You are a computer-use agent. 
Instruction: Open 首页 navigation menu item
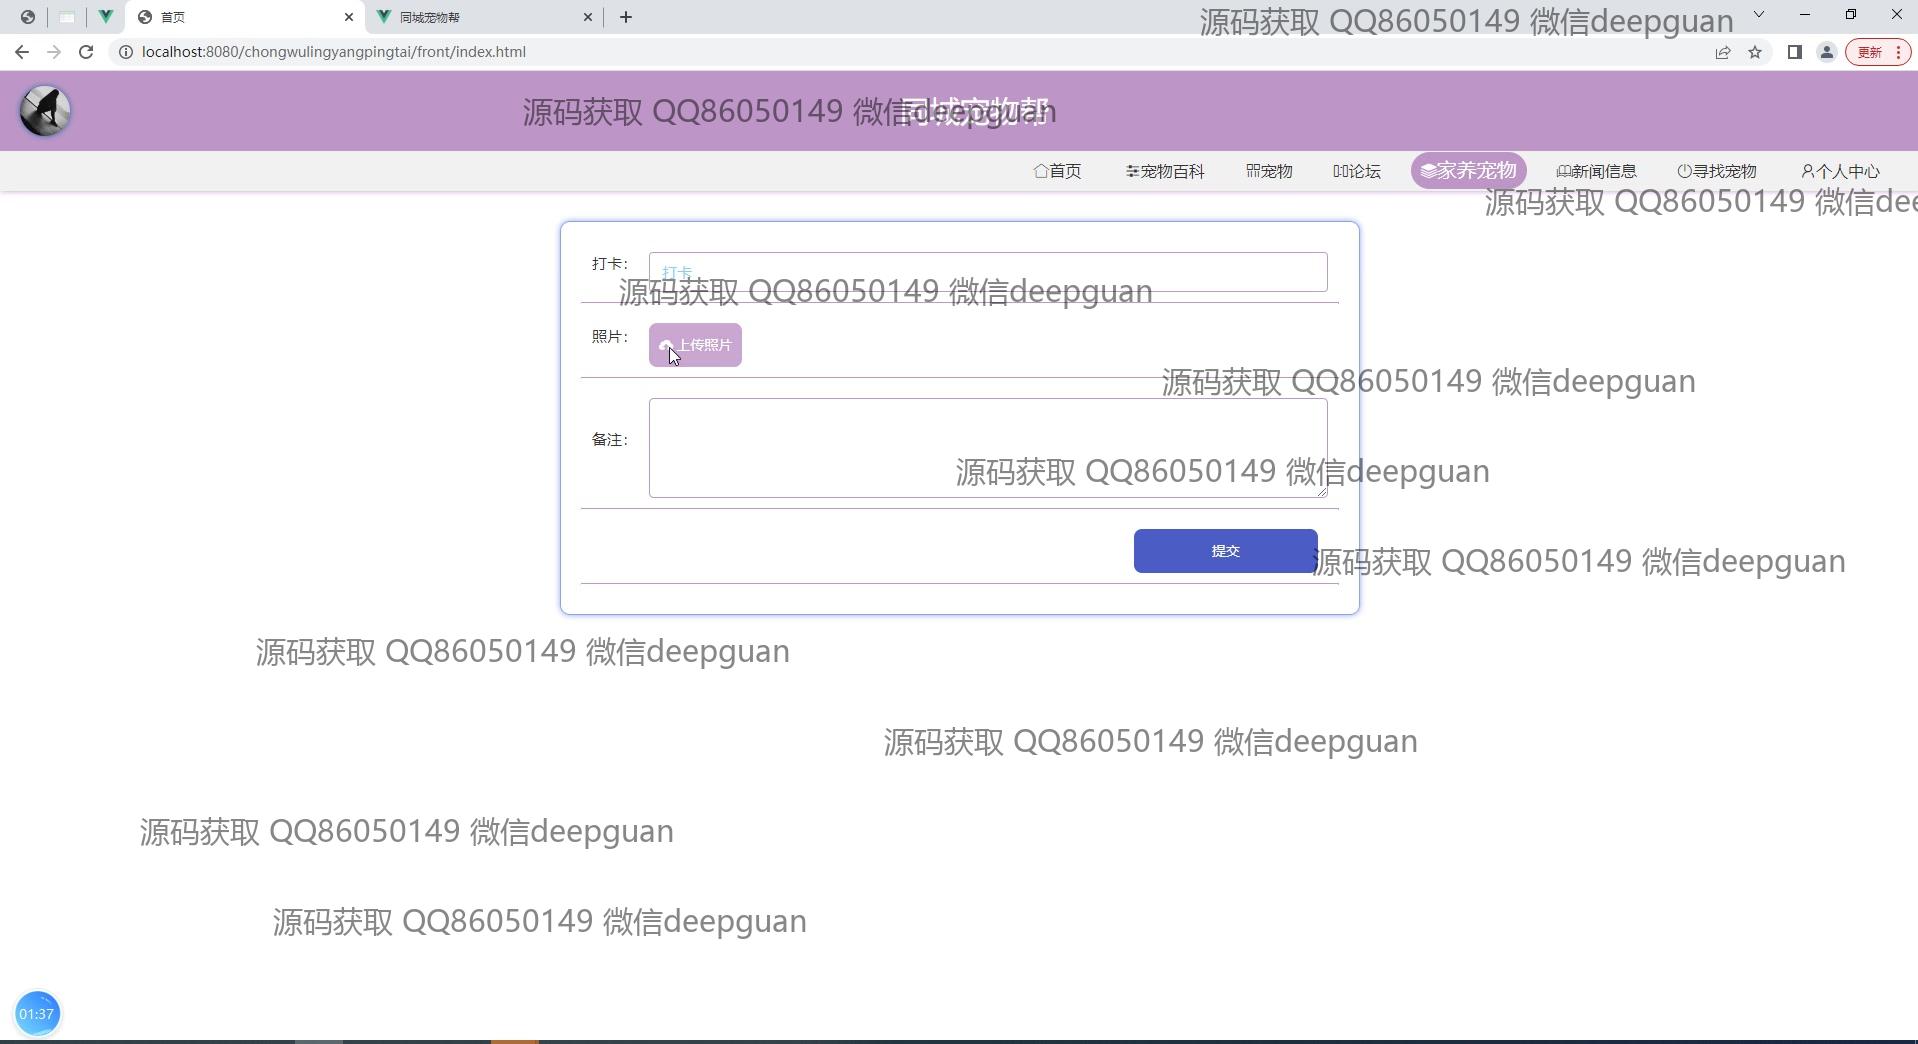point(1057,171)
